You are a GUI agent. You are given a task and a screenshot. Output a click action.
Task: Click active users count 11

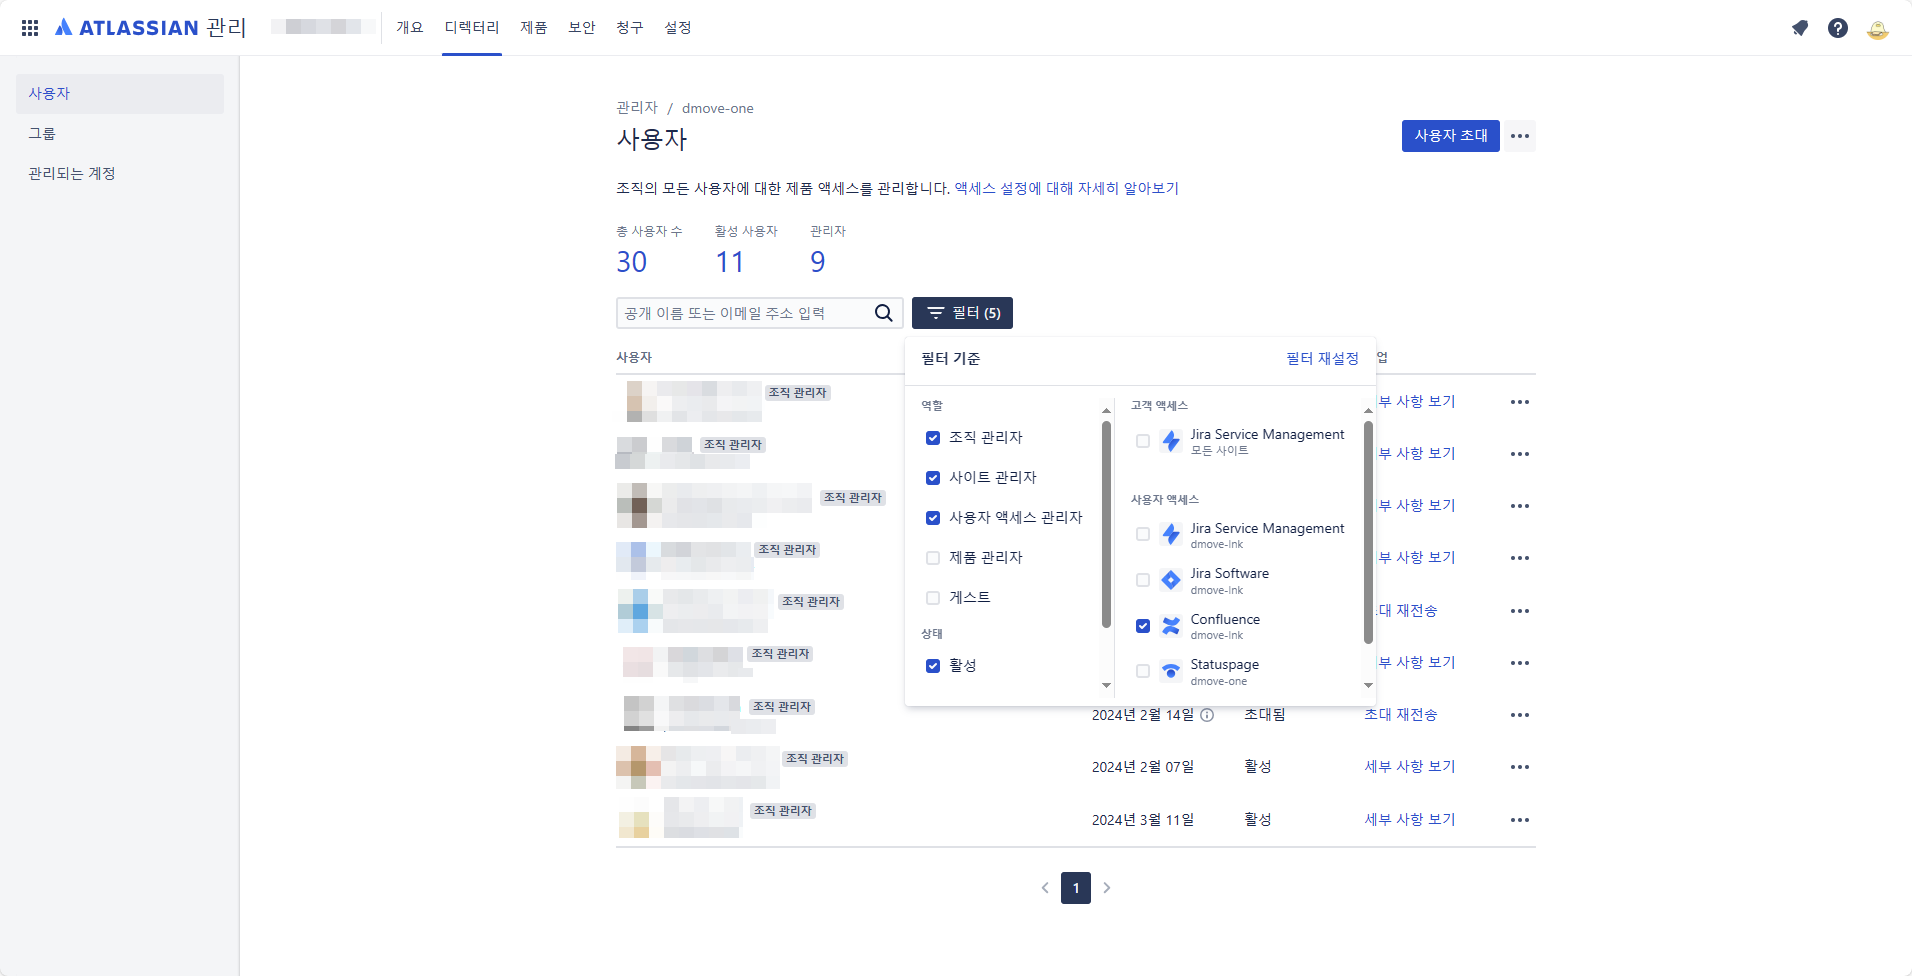pyautogui.click(x=730, y=262)
